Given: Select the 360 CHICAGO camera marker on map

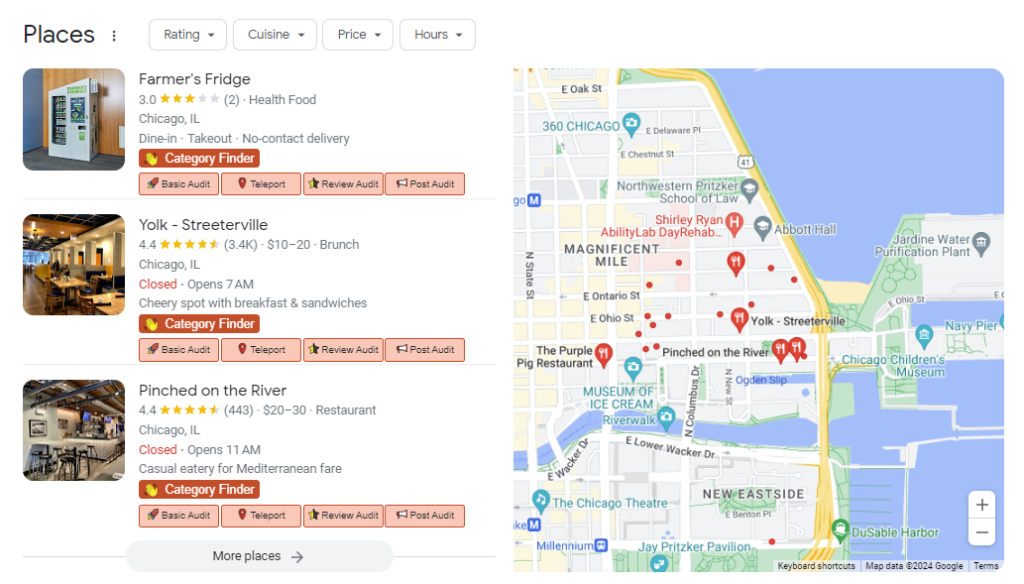Looking at the screenshot, I should pyautogui.click(x=631, y=123).
